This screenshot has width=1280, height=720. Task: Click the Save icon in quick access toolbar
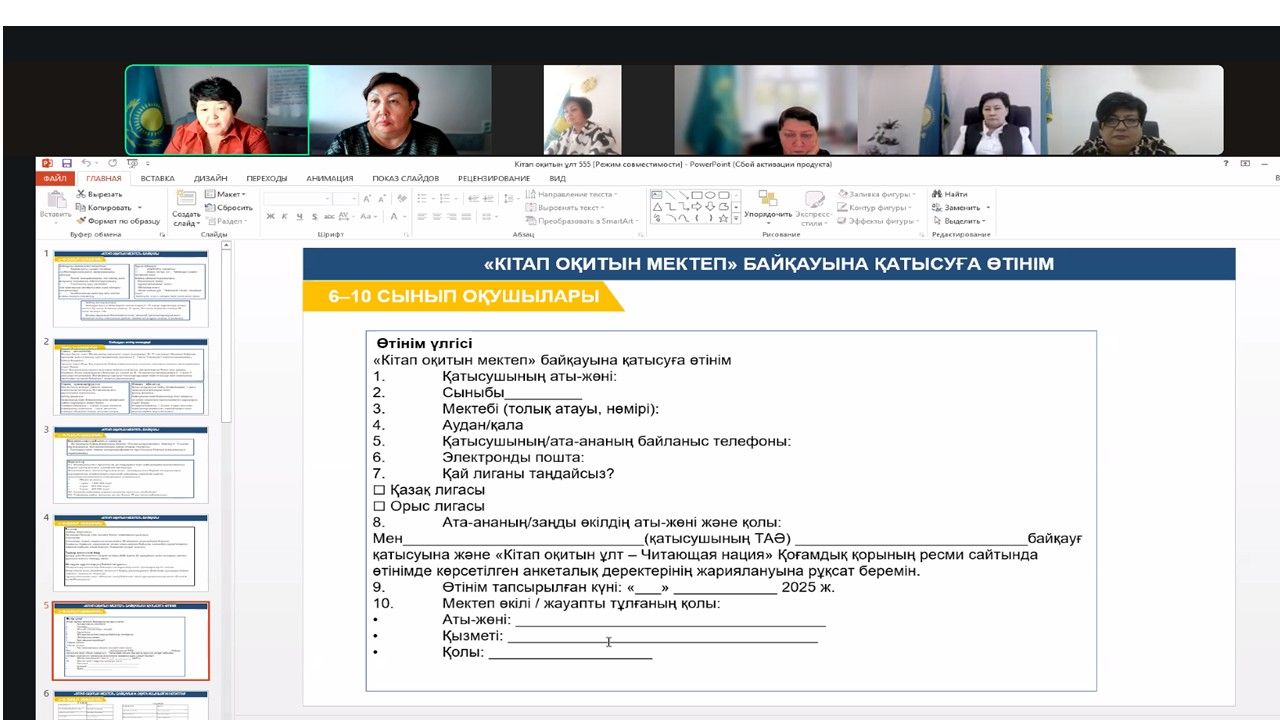[x=66, y=164]
